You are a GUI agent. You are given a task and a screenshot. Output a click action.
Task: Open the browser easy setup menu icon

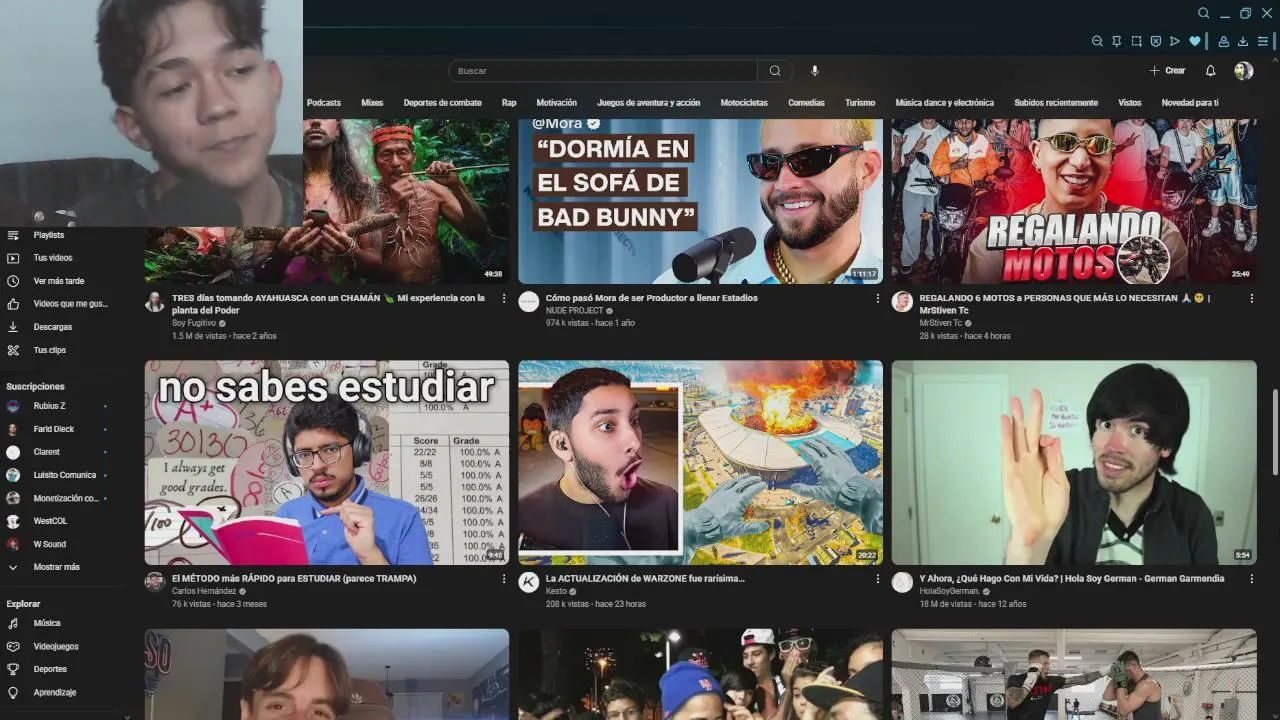point(1263,41)
